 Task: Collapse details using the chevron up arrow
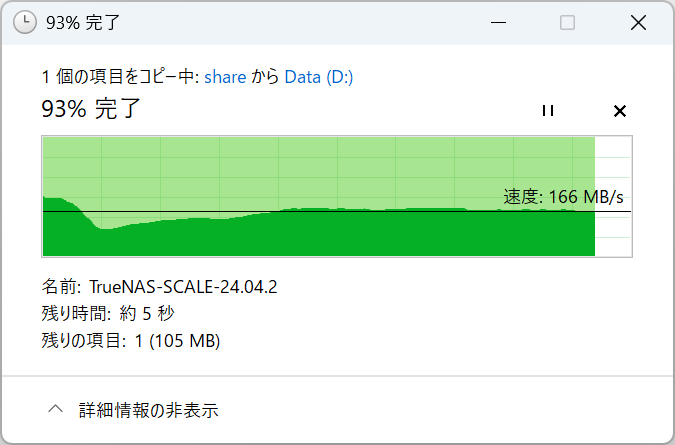click(x=56, y=409)
